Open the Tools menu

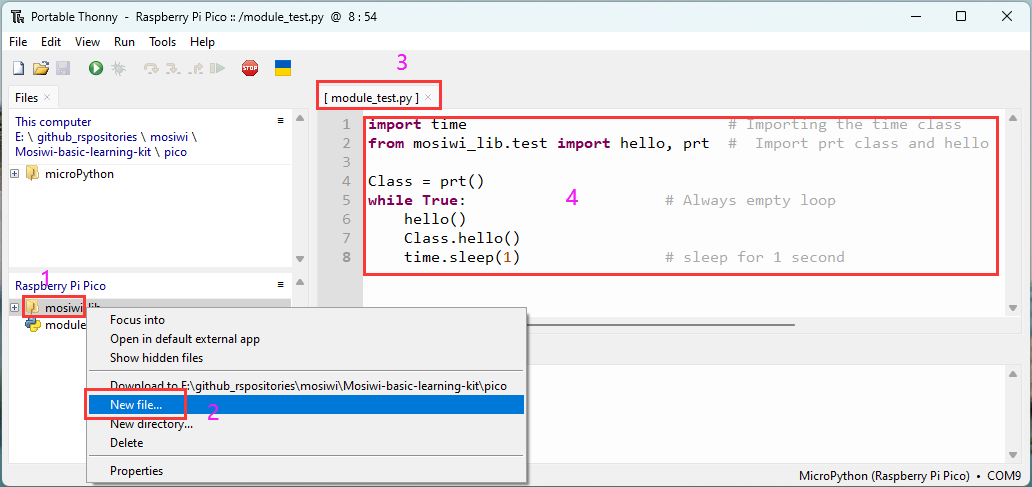tap(163, 41)
